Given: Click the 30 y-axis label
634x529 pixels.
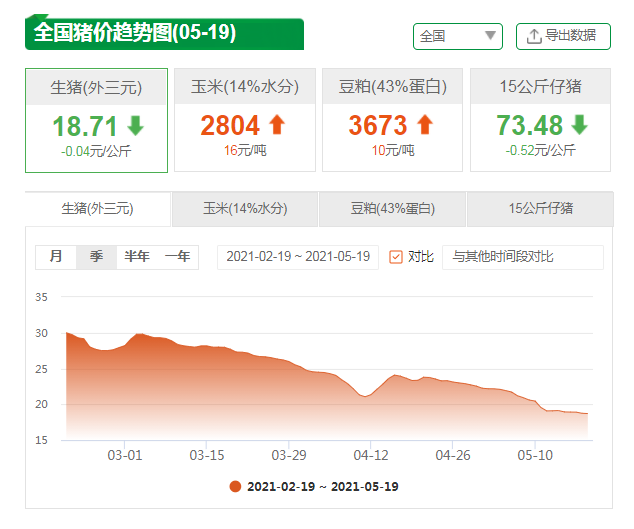Looking at the screenshot, I should (x=41, y=334).
